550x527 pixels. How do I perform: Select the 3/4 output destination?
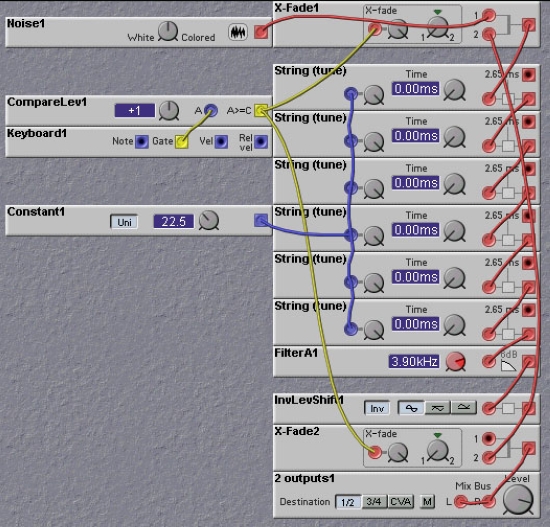tap(374, 502)
